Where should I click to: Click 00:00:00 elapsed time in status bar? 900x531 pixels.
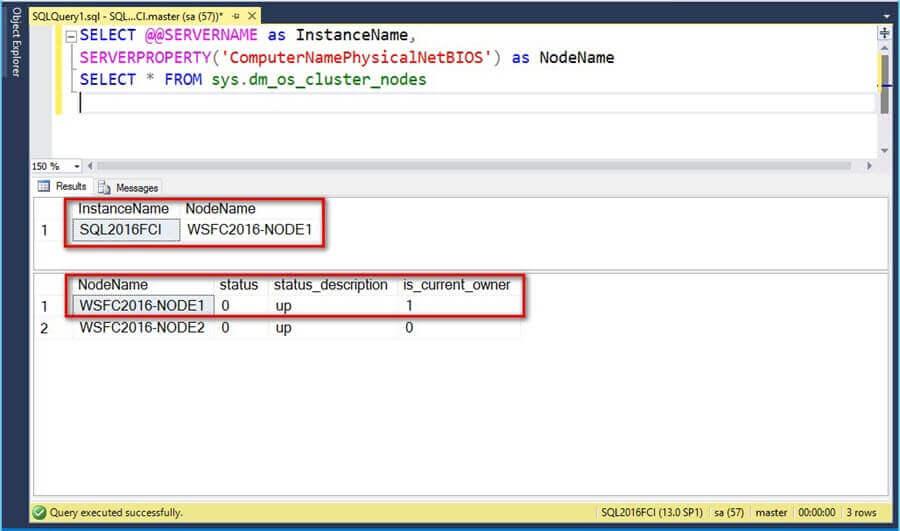[817, 513]
